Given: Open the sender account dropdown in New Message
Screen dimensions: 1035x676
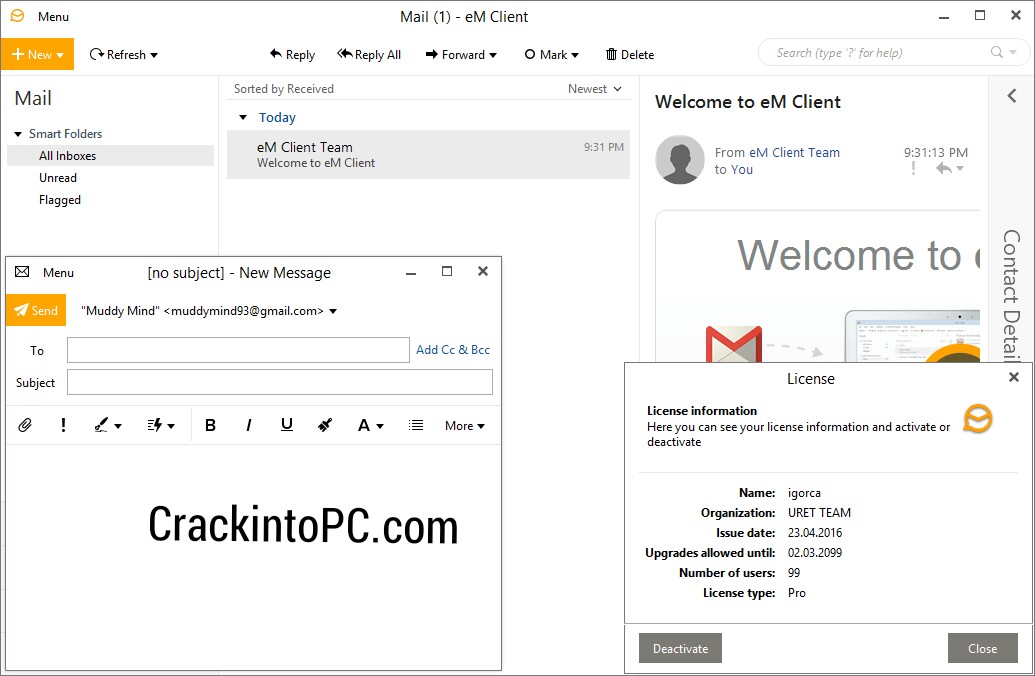Looking at the screenshot, I should [x=333, y=312].
